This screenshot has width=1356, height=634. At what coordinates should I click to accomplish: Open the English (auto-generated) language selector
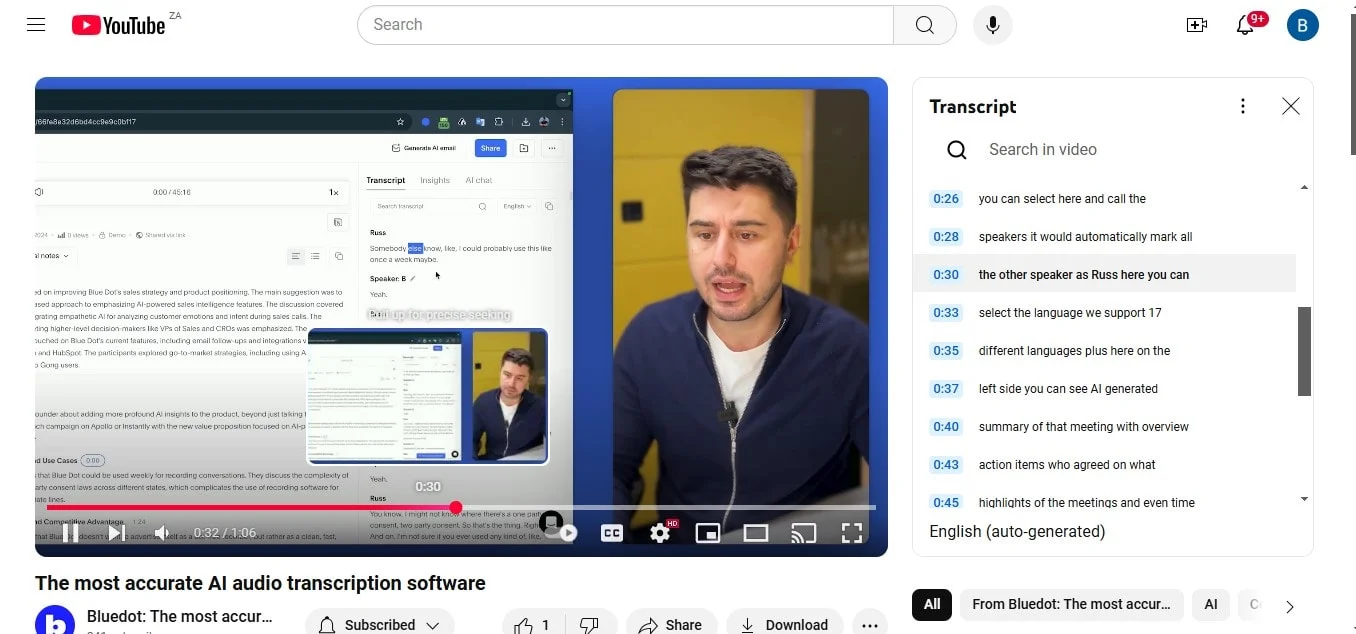pyautogui.click(x=1017, y=532)
